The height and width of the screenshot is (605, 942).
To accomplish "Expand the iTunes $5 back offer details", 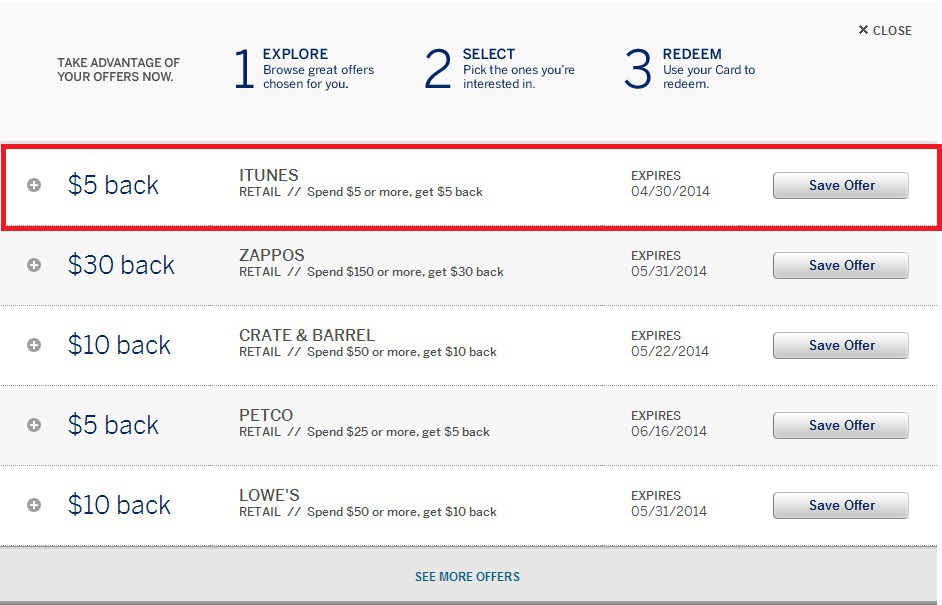I will (x=34, y=185).
